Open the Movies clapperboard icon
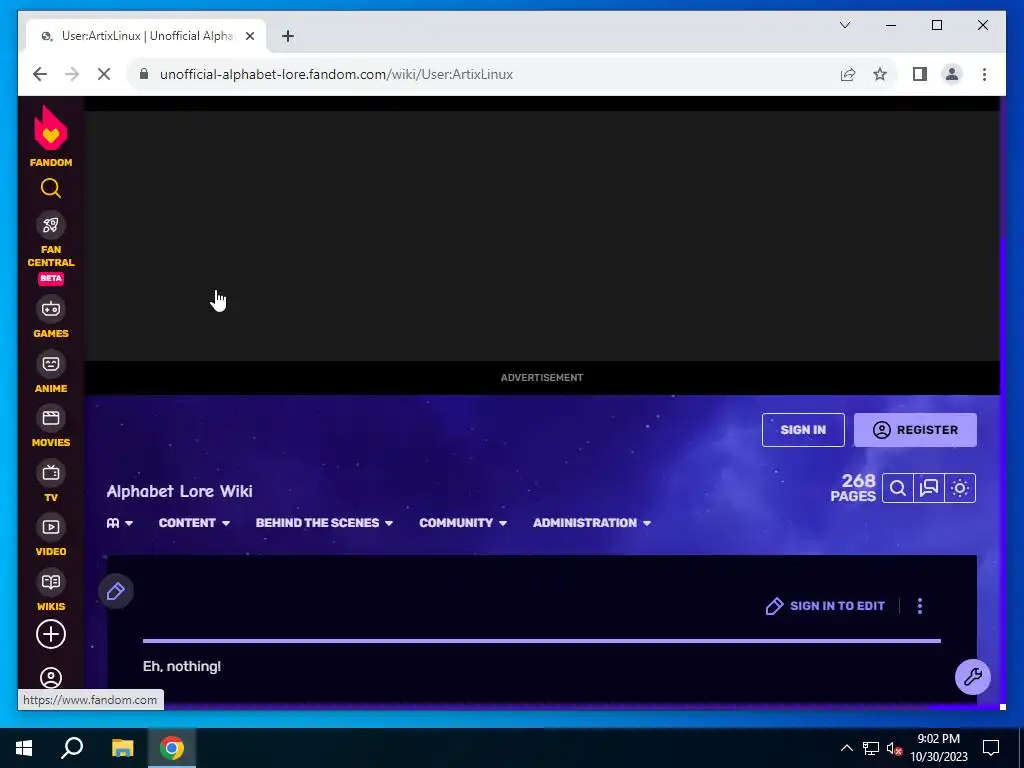 pos(51,418)
